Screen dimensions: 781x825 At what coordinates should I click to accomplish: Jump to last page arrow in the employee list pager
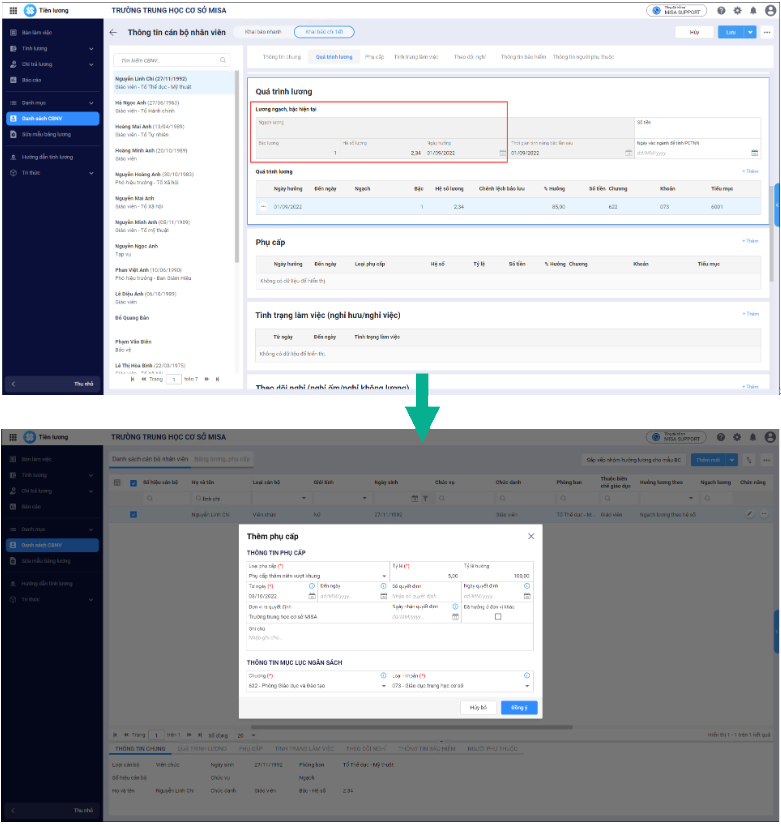pyautogui.click(x=217, y=379)
